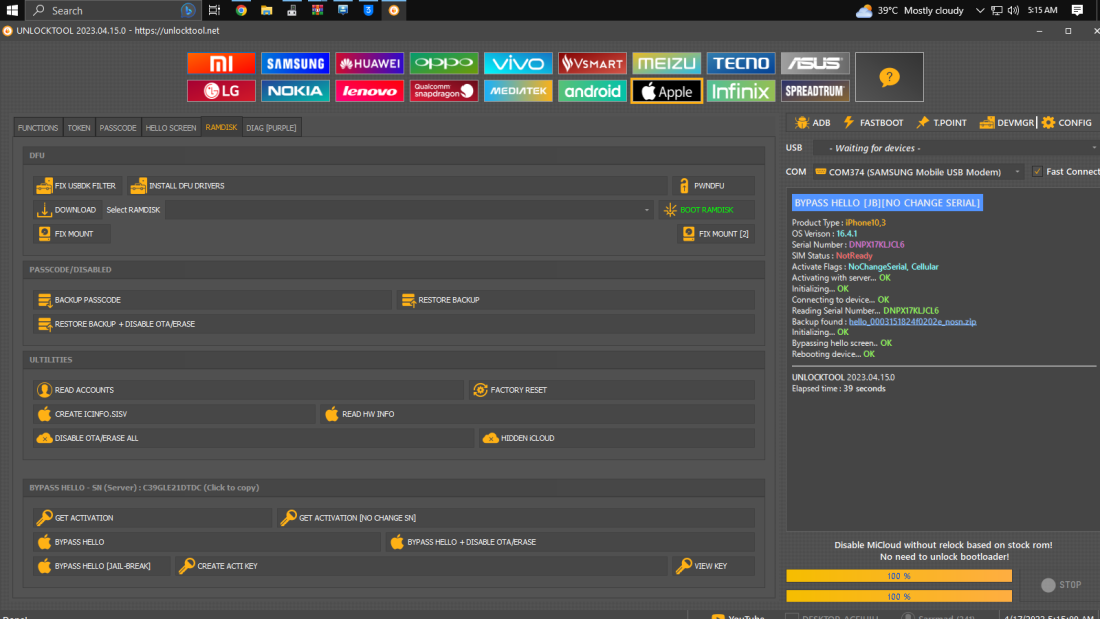Switch to the FUNCTIONS tab
Image resolution: width=1100 pixels, height=619 pixels.
pos(38,128)
